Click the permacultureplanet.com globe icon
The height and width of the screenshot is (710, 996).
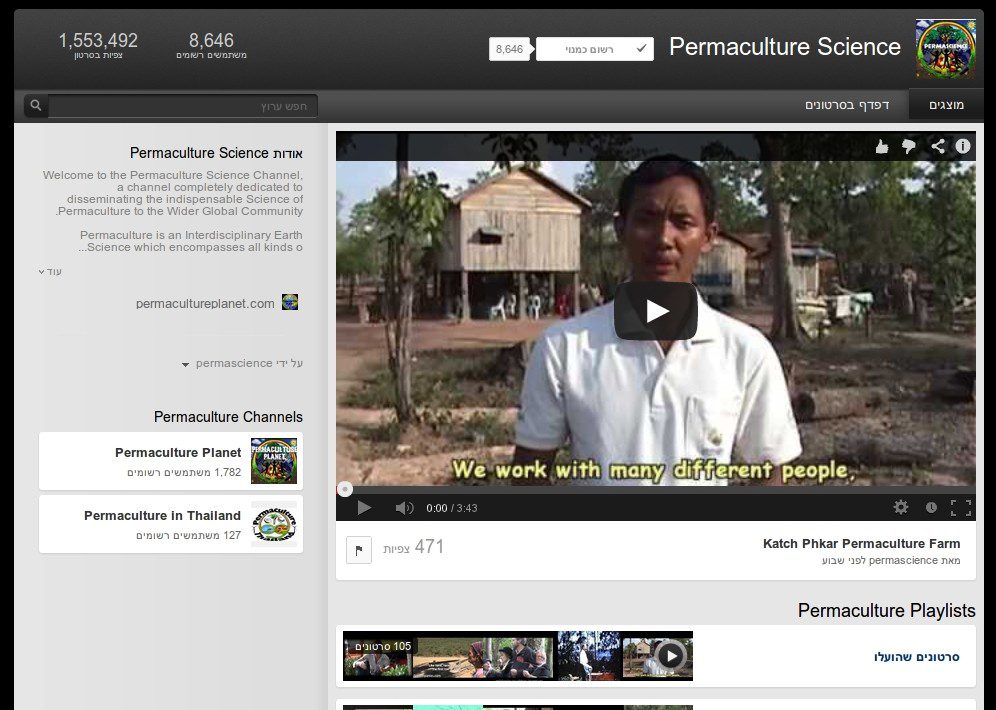click(x=290, y=302)
